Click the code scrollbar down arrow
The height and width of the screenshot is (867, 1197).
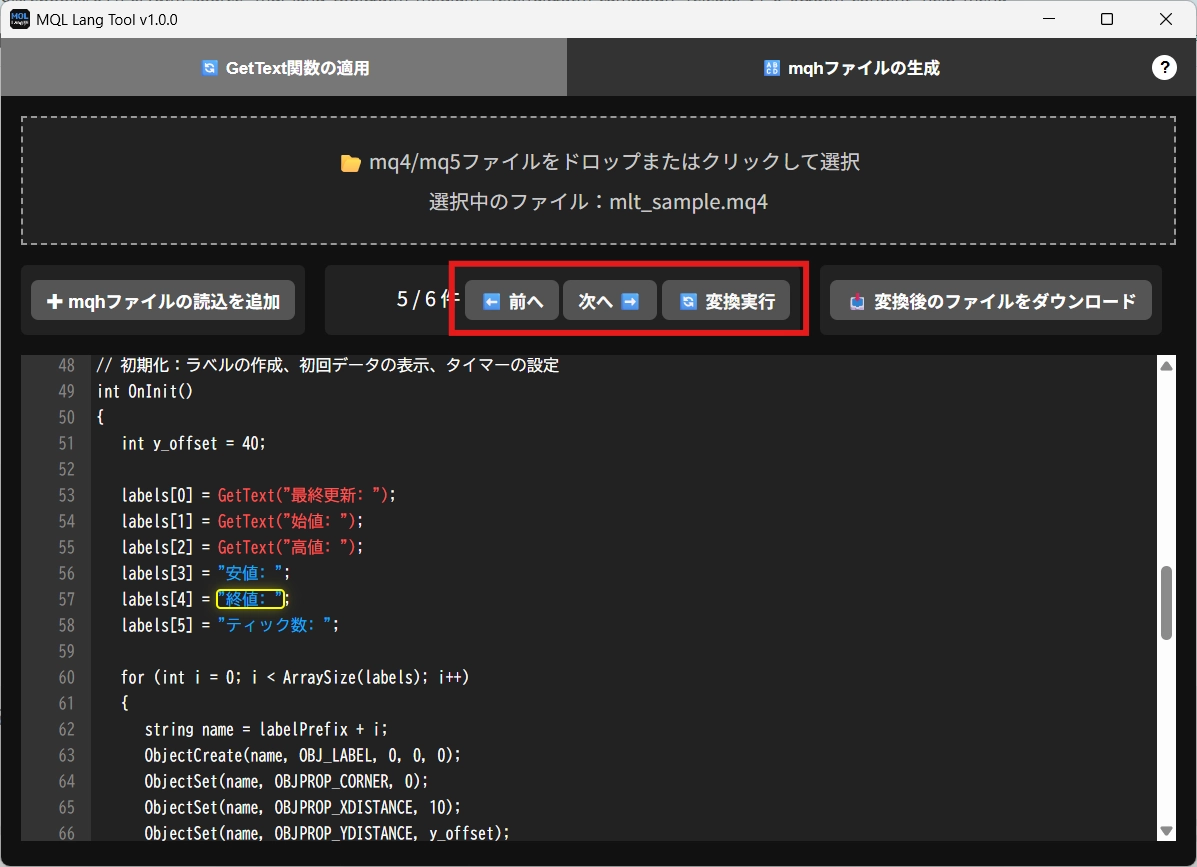point(1166,831)
